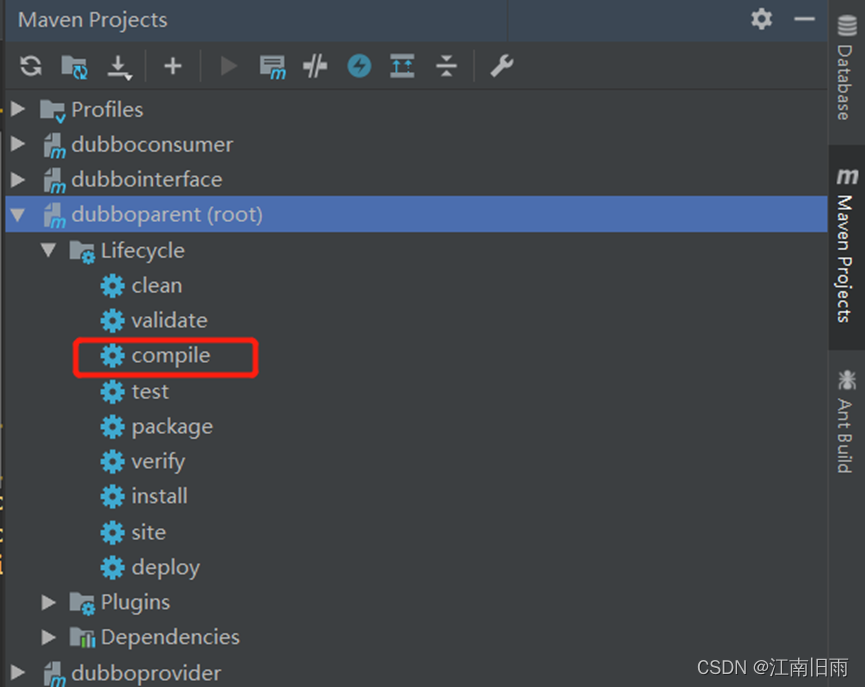Click gear icon beside install
This screenshot has height=687, width=865.
[x=113, y=497]
